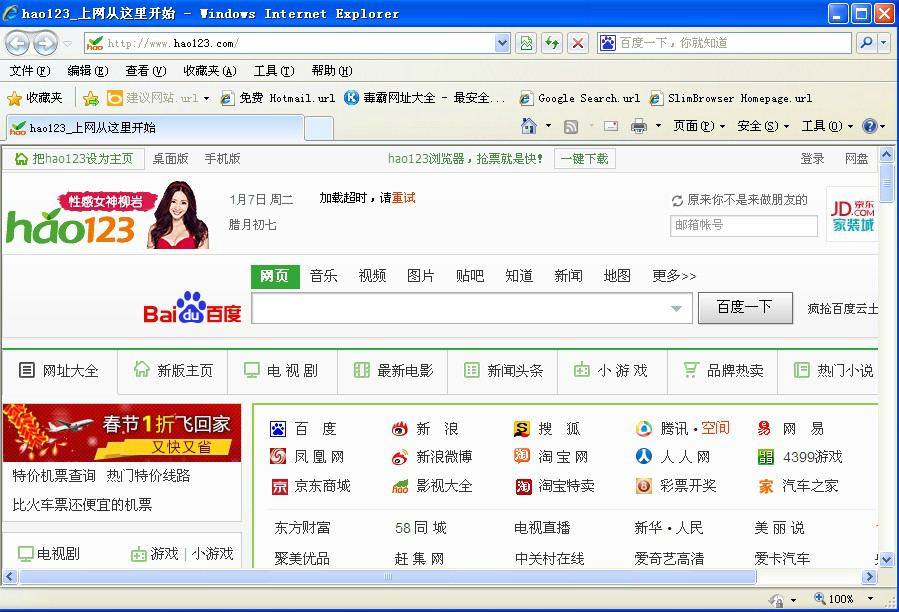
Task: Open the 安全(S) dropdown menu
Action: point(757,125)
